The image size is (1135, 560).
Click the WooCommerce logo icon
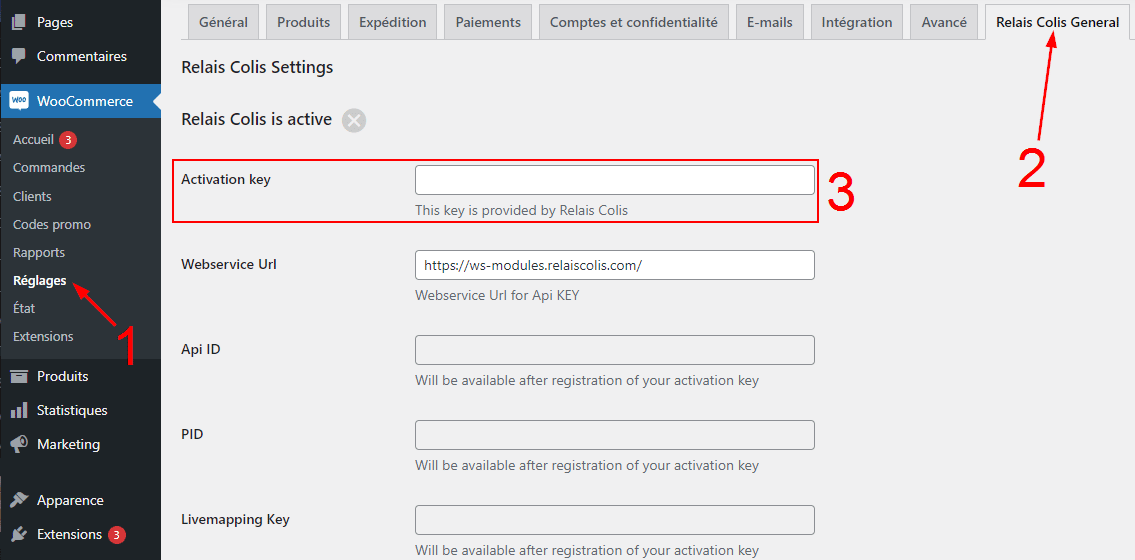pyautogui.click(x=19, y=101)
